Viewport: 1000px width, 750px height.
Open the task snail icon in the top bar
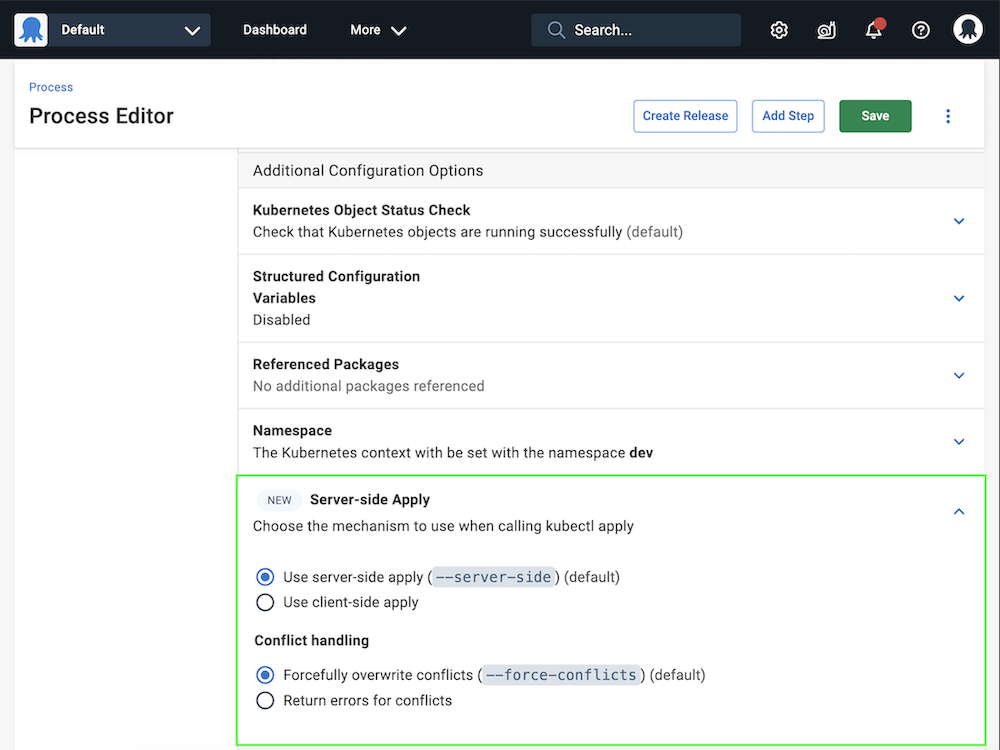point(826,30)
